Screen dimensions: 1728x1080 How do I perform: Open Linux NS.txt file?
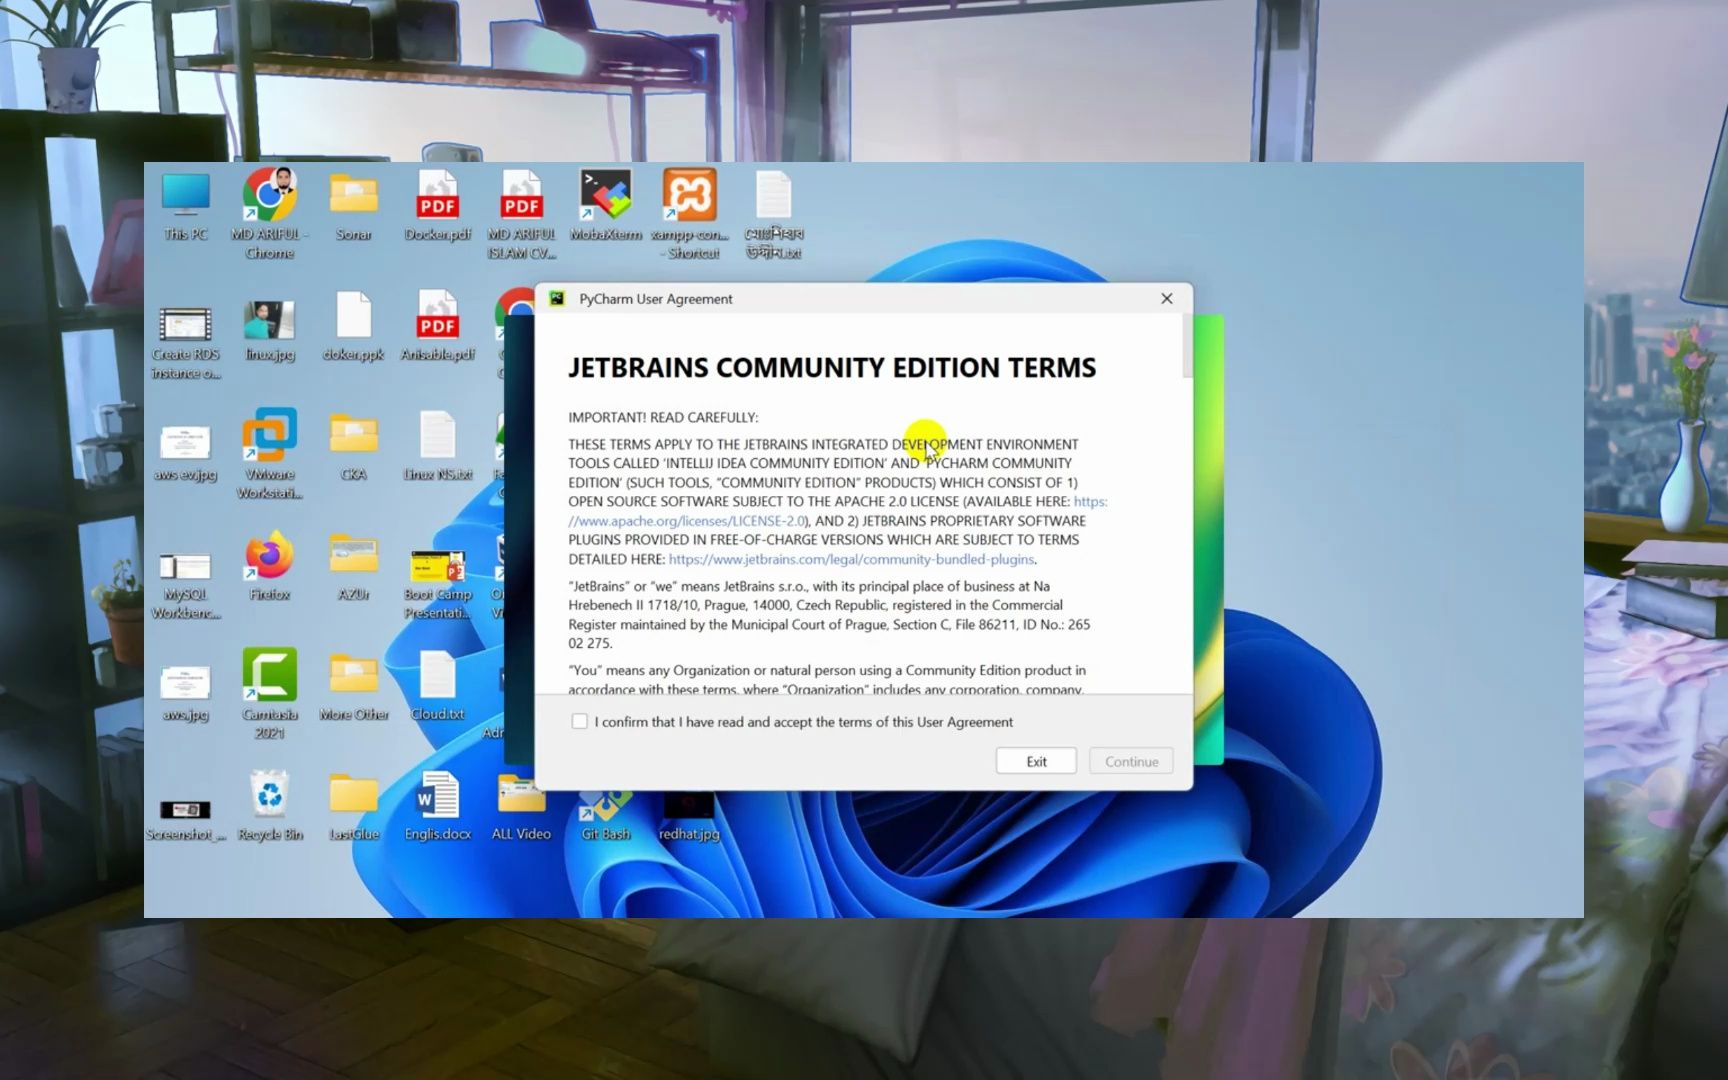(438, 447)
